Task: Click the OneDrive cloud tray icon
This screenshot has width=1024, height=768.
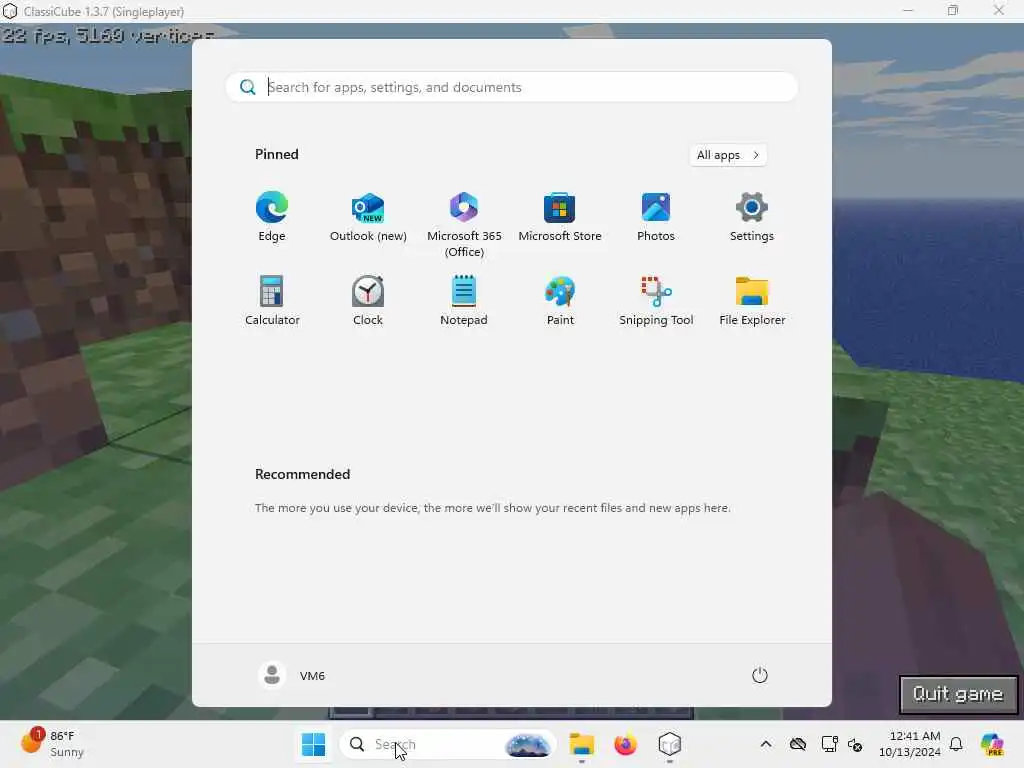Action: pyautogui.click(x=797, y=744)
